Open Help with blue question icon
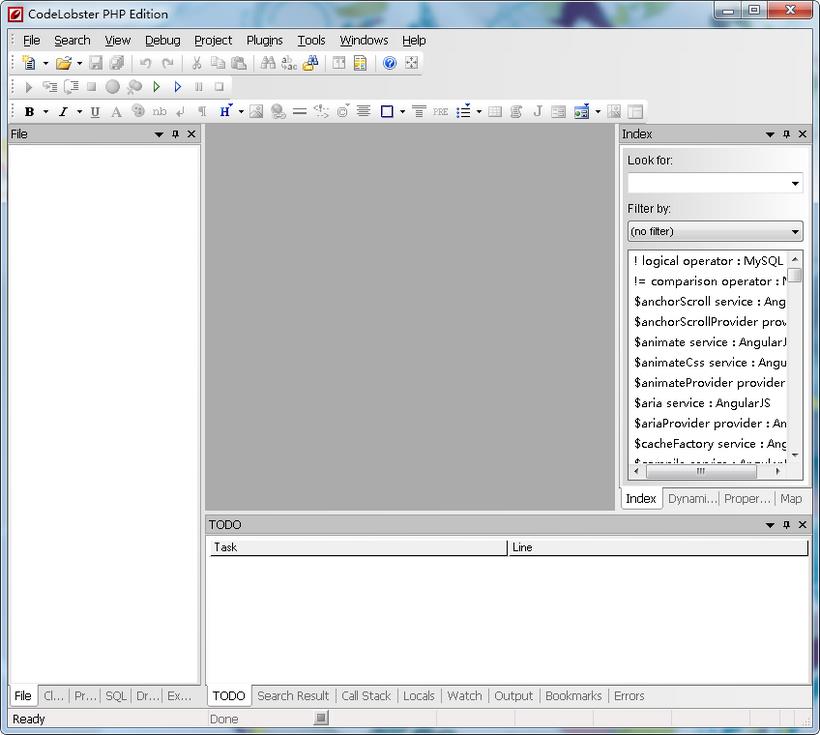Screen dimensions: 820x735 pyautogui.click(x=390, y=63)
